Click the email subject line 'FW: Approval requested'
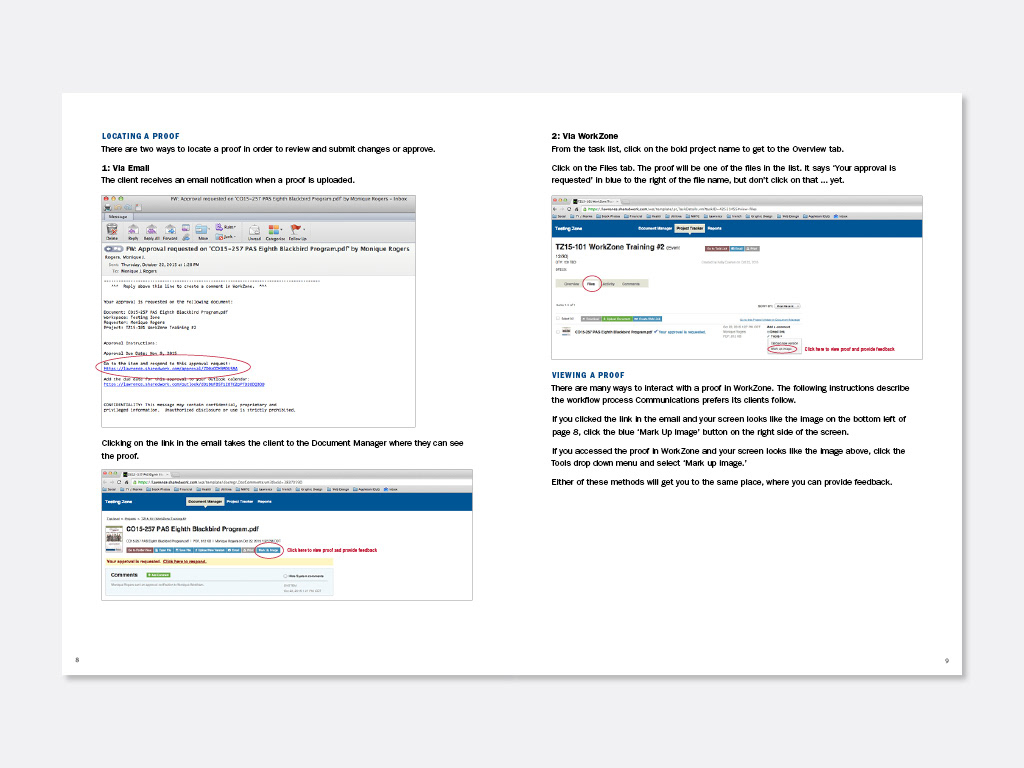The image size is (1024, 768). tap(268, 249)
